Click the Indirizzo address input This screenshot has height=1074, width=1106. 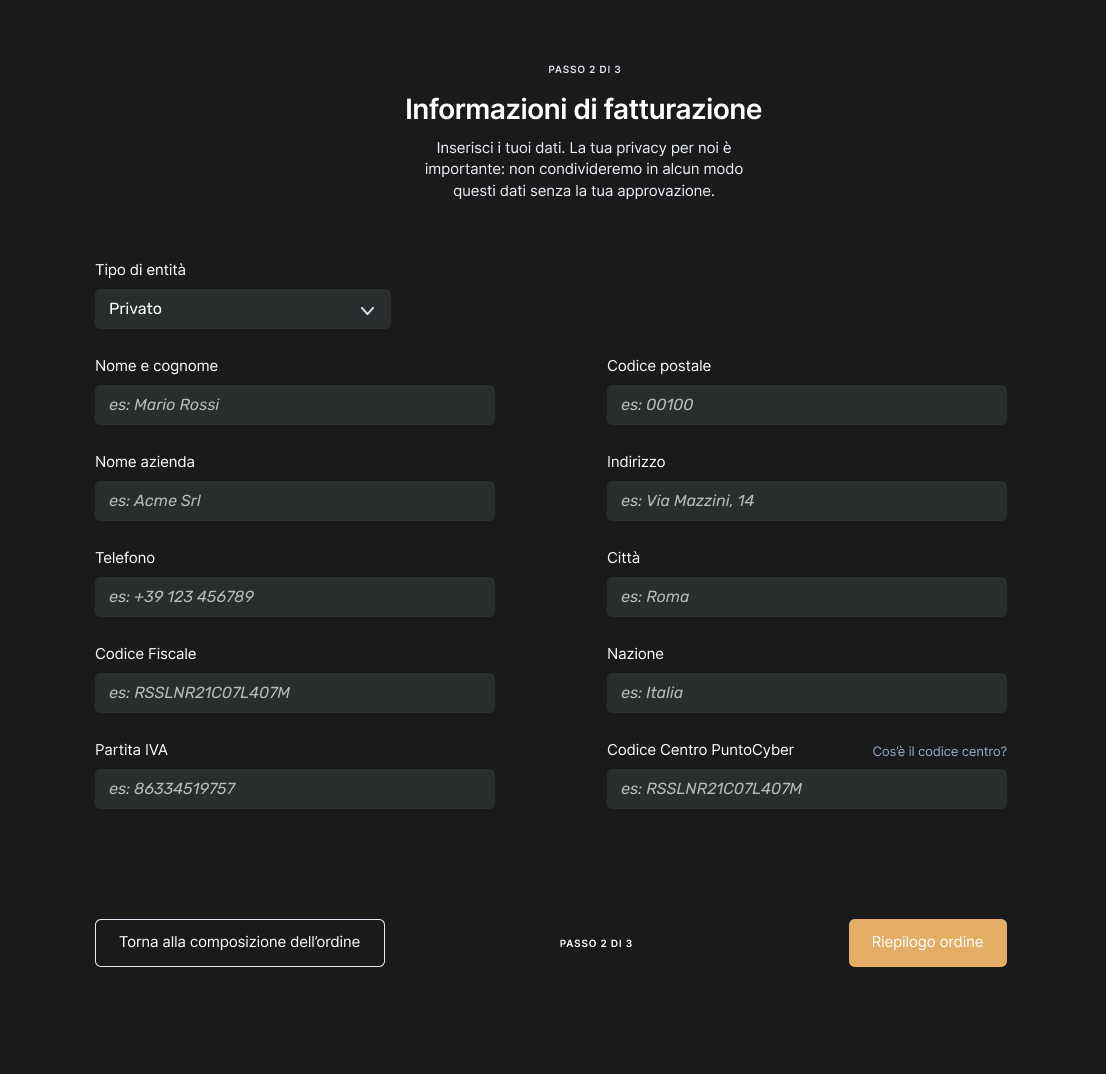point(806,501)
